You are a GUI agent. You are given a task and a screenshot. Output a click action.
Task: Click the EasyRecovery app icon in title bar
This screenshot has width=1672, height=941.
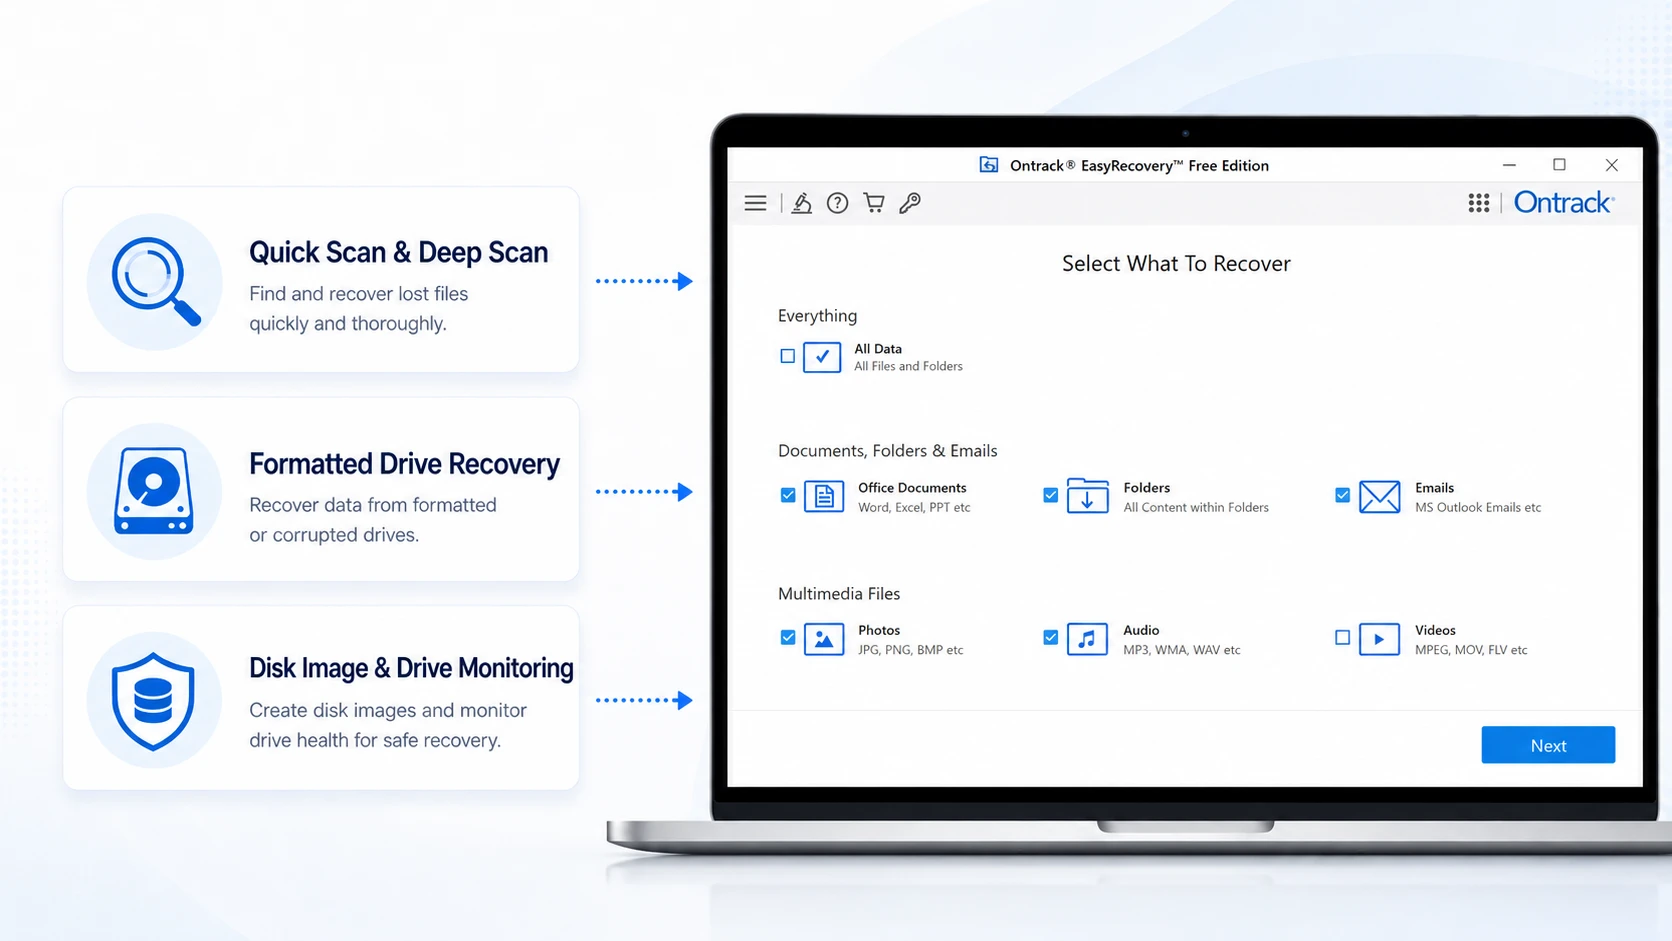pos(988,165)
